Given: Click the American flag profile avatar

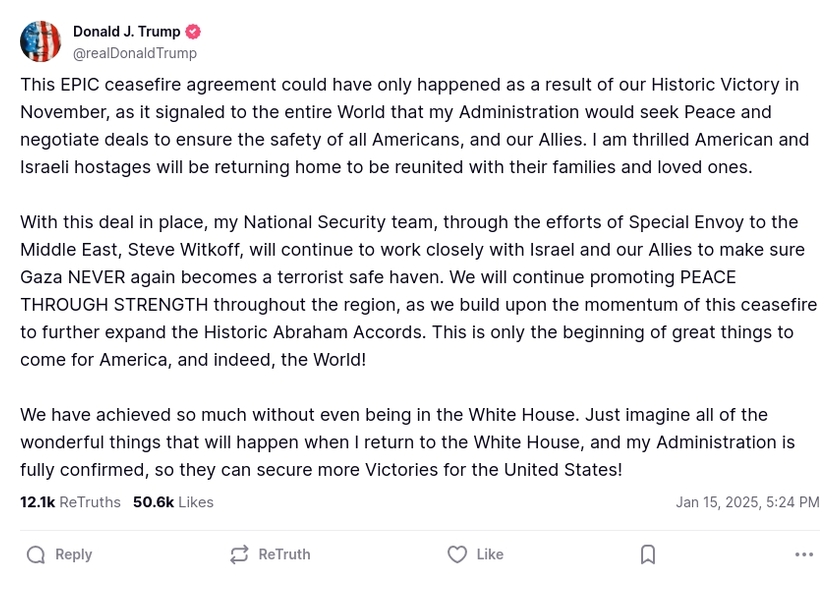Looking at the screenshot, I should (x=40, y=41).
